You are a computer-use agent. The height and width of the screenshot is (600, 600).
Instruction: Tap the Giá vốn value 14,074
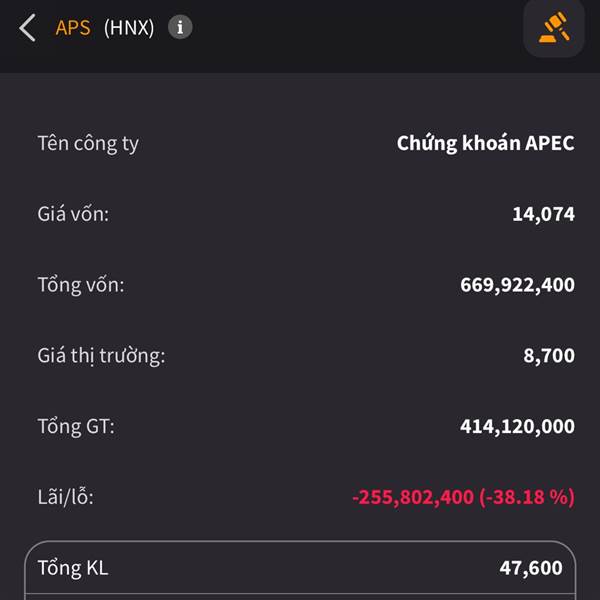pos(543,214)
